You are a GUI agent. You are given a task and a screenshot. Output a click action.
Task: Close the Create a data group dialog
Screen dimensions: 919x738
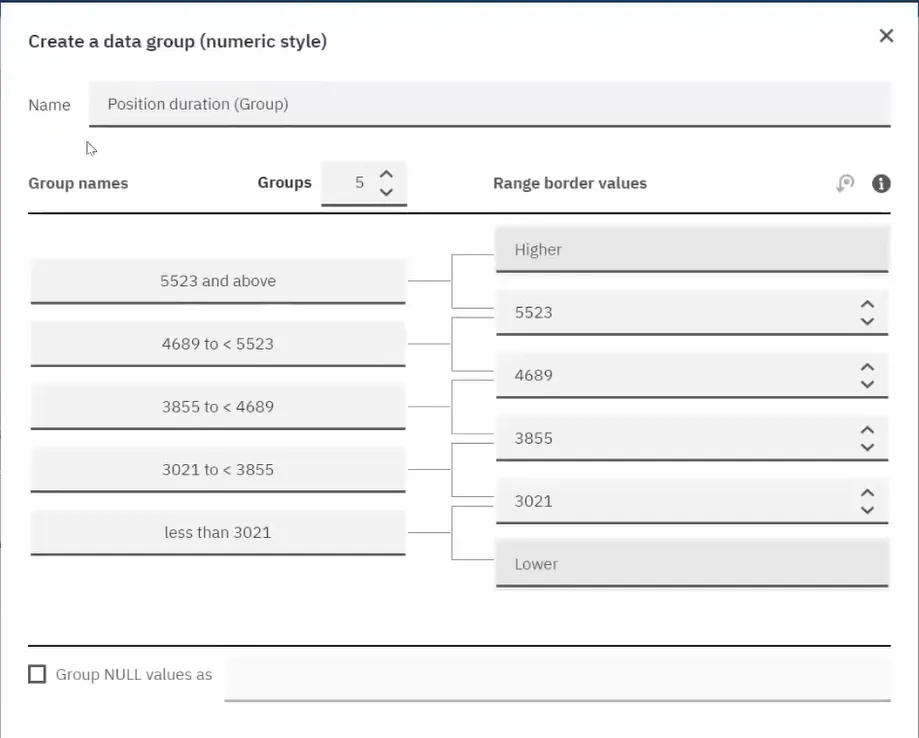tap(886, 36)
